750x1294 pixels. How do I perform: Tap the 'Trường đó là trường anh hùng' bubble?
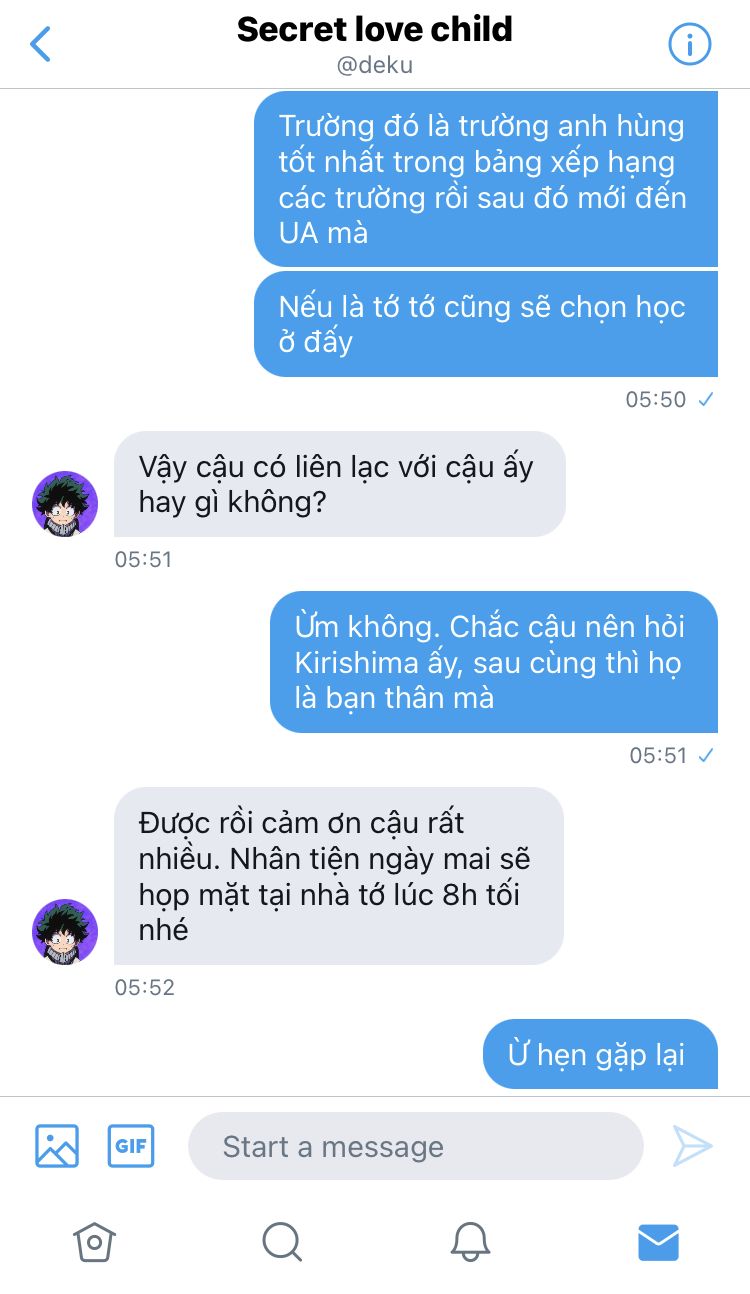[486, 179]
